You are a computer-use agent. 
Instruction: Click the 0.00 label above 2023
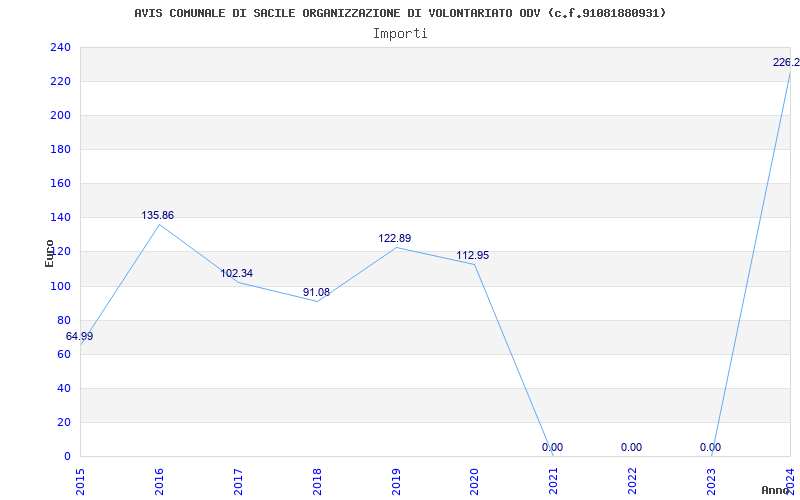(x=711, y=447)
